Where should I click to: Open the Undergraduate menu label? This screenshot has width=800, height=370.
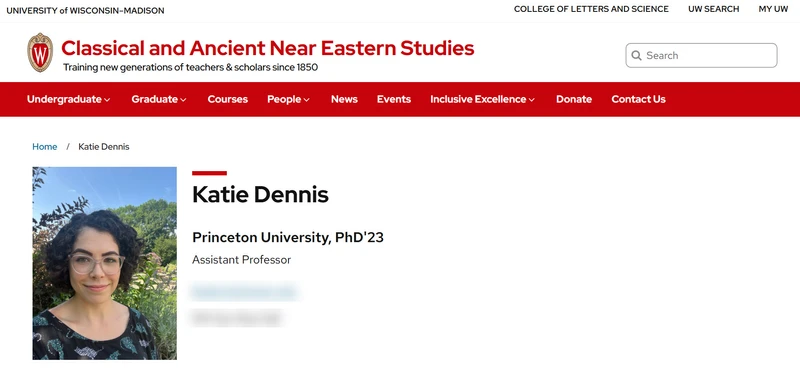click(x=64, y=99)
